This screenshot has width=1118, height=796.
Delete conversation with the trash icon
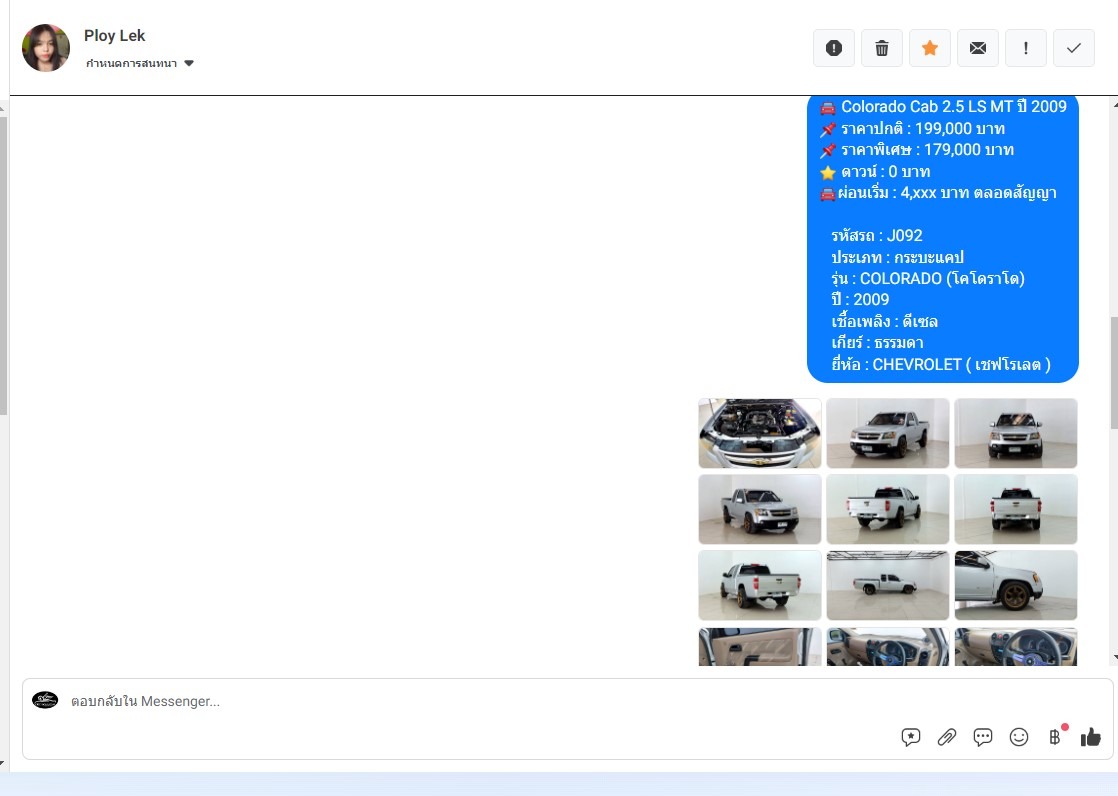(x=882, y=48)
